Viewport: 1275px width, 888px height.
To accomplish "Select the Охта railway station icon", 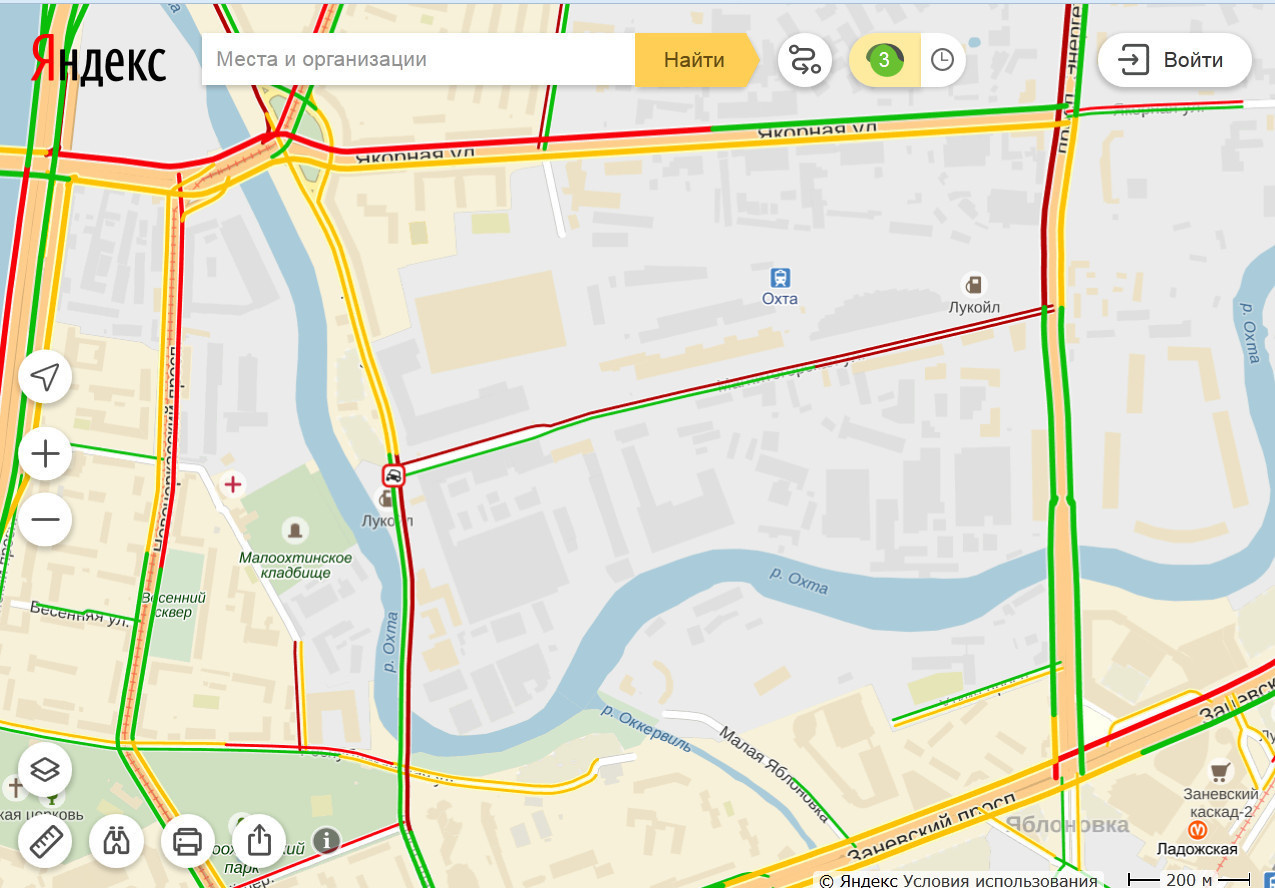I will (x=780, y=277).
